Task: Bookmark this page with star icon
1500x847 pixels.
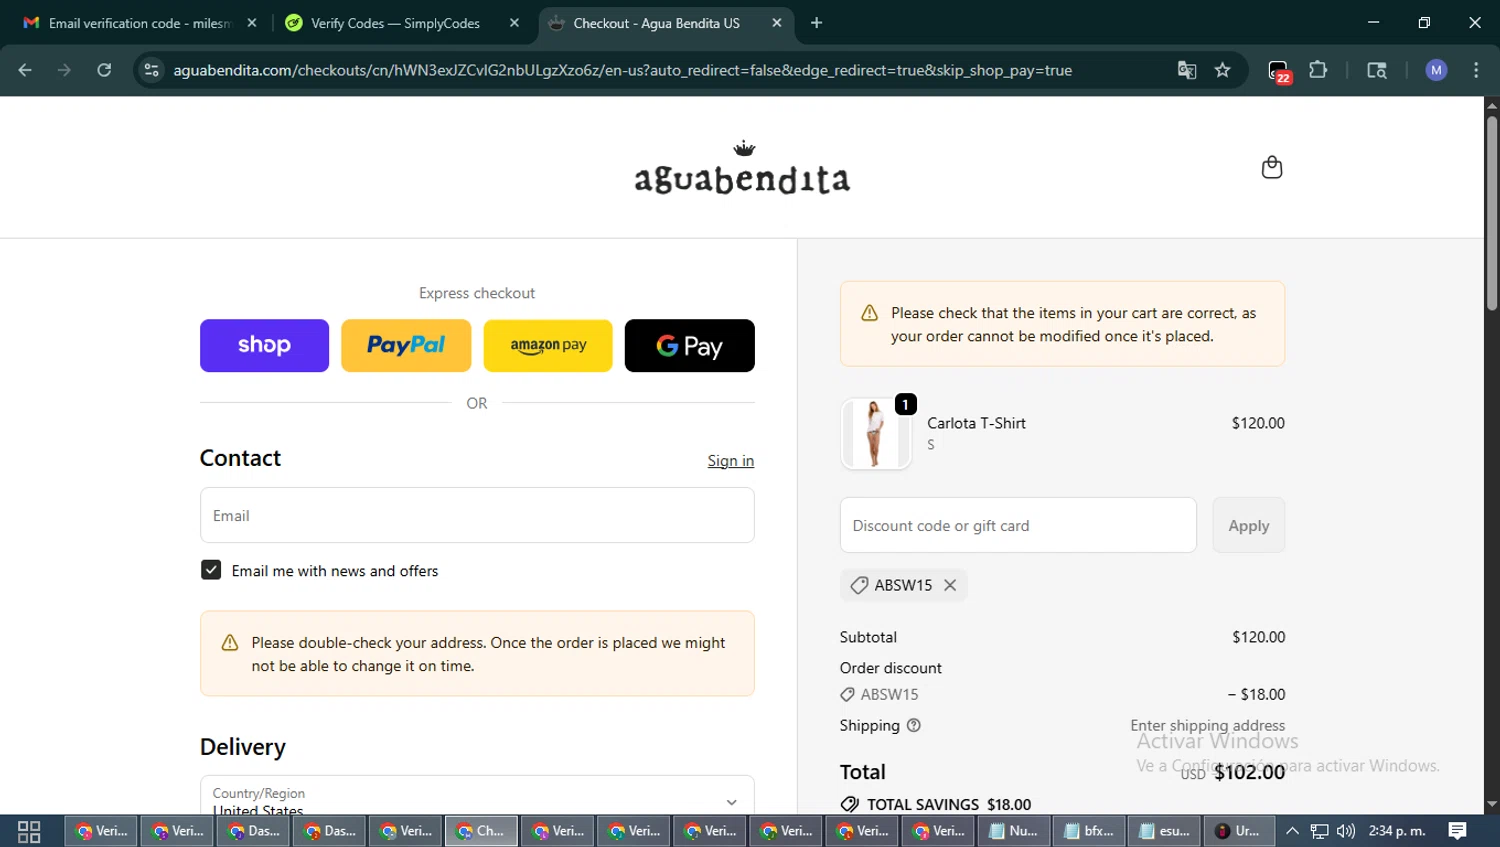Action: point(1222,70)
